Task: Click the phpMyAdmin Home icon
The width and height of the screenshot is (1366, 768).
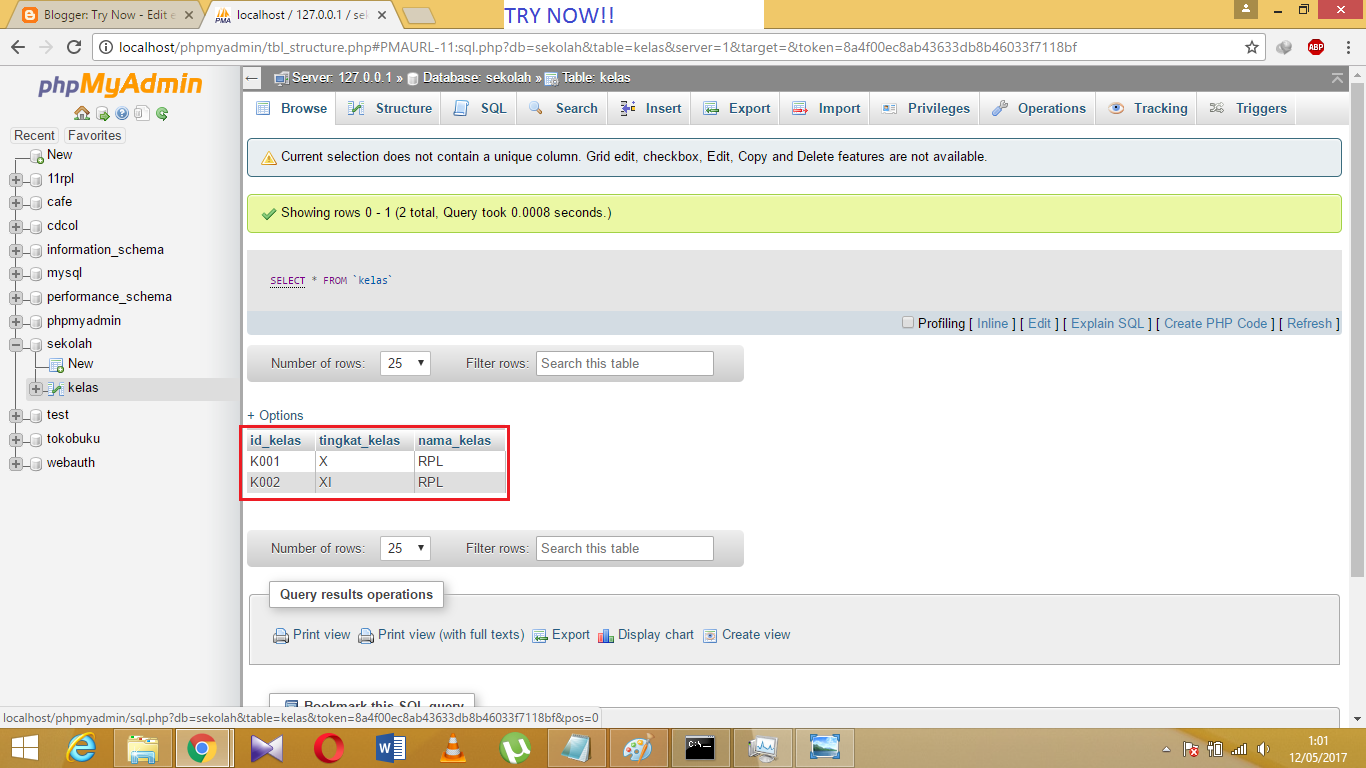Action: (x=81, y=113)
